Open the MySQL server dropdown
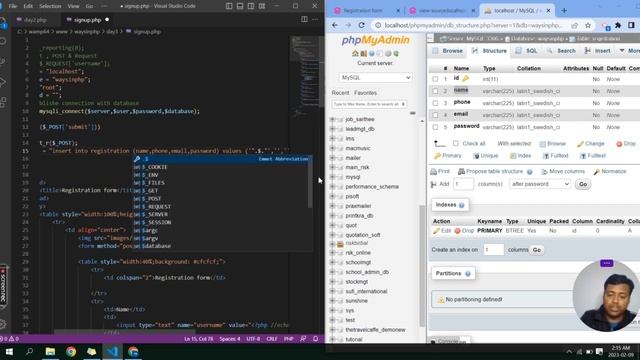Image resolution: width=640 pixels, height=360 pixels. 375,78
